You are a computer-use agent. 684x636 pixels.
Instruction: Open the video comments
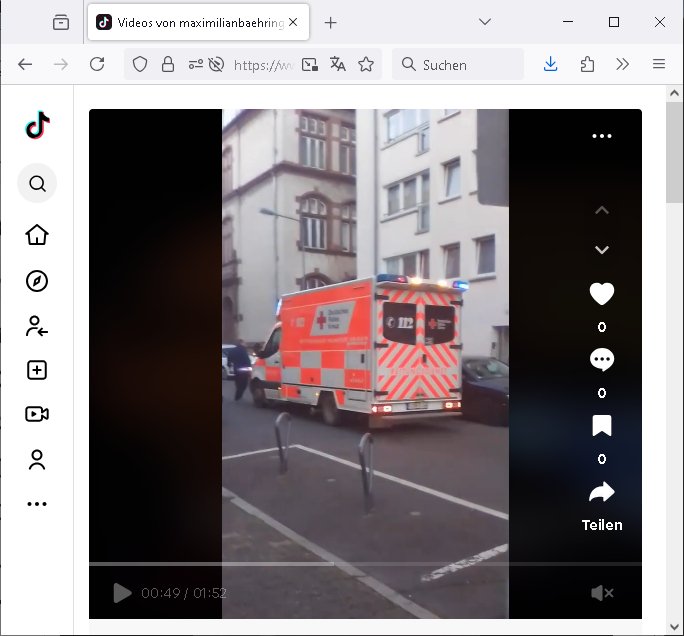pyautogui.click(x=601, y=360)
